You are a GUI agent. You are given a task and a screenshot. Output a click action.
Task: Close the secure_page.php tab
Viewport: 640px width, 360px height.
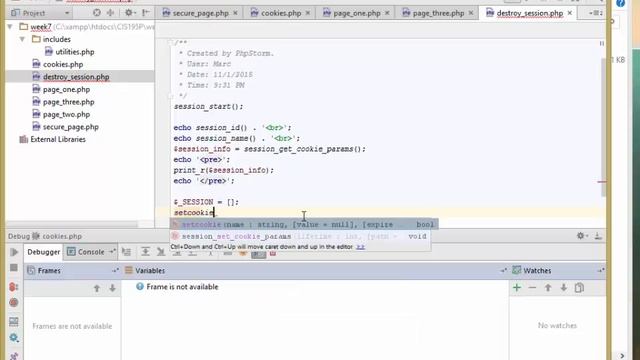tap(236, 13)
